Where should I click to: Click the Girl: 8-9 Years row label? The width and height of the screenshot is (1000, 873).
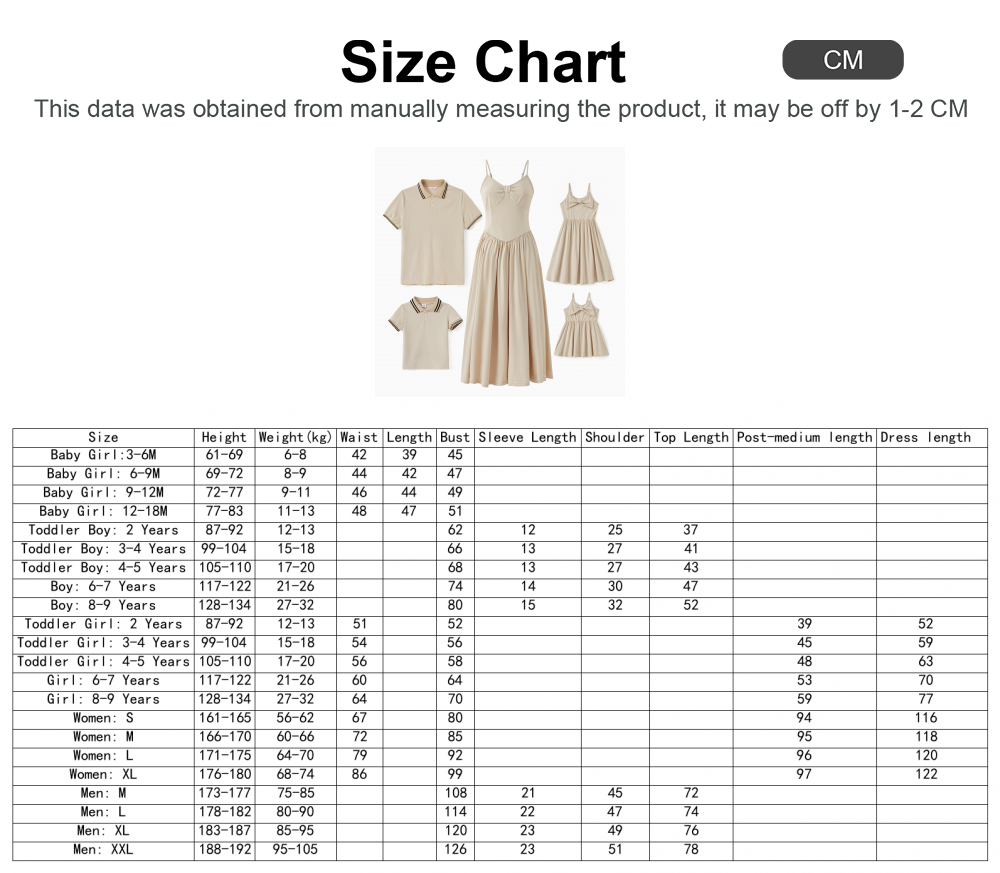coord(103,699)
